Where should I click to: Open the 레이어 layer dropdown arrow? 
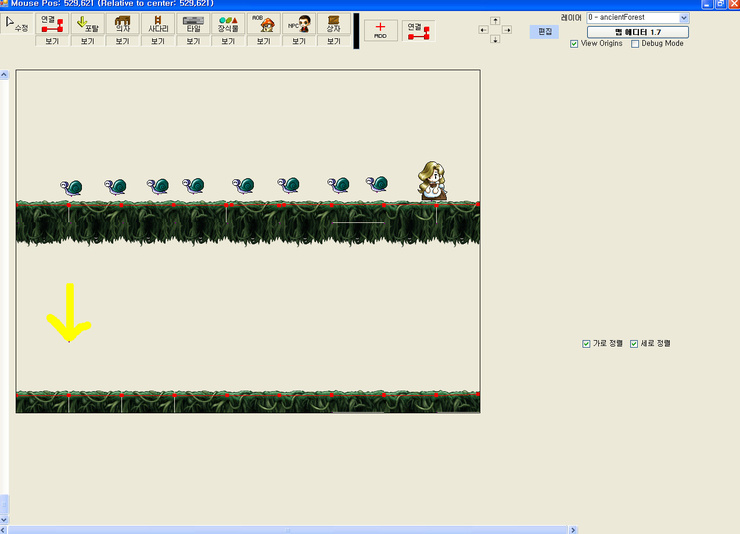(684, 17)
